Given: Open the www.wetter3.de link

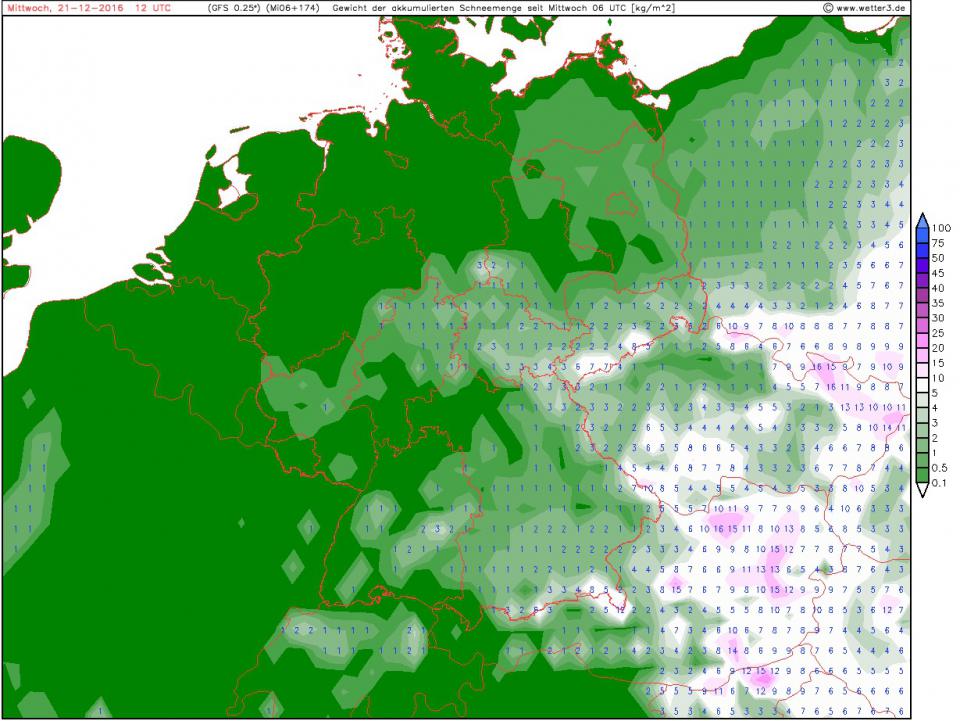Looking at the screenshot, I should tap(872, 8).
